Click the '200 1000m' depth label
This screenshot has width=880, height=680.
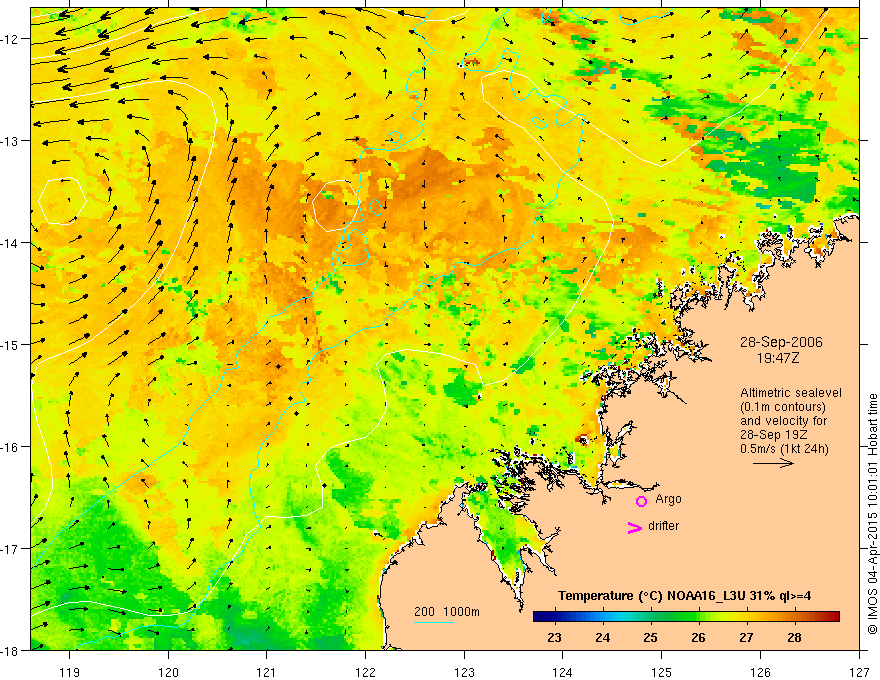click(x=447, y=612)
